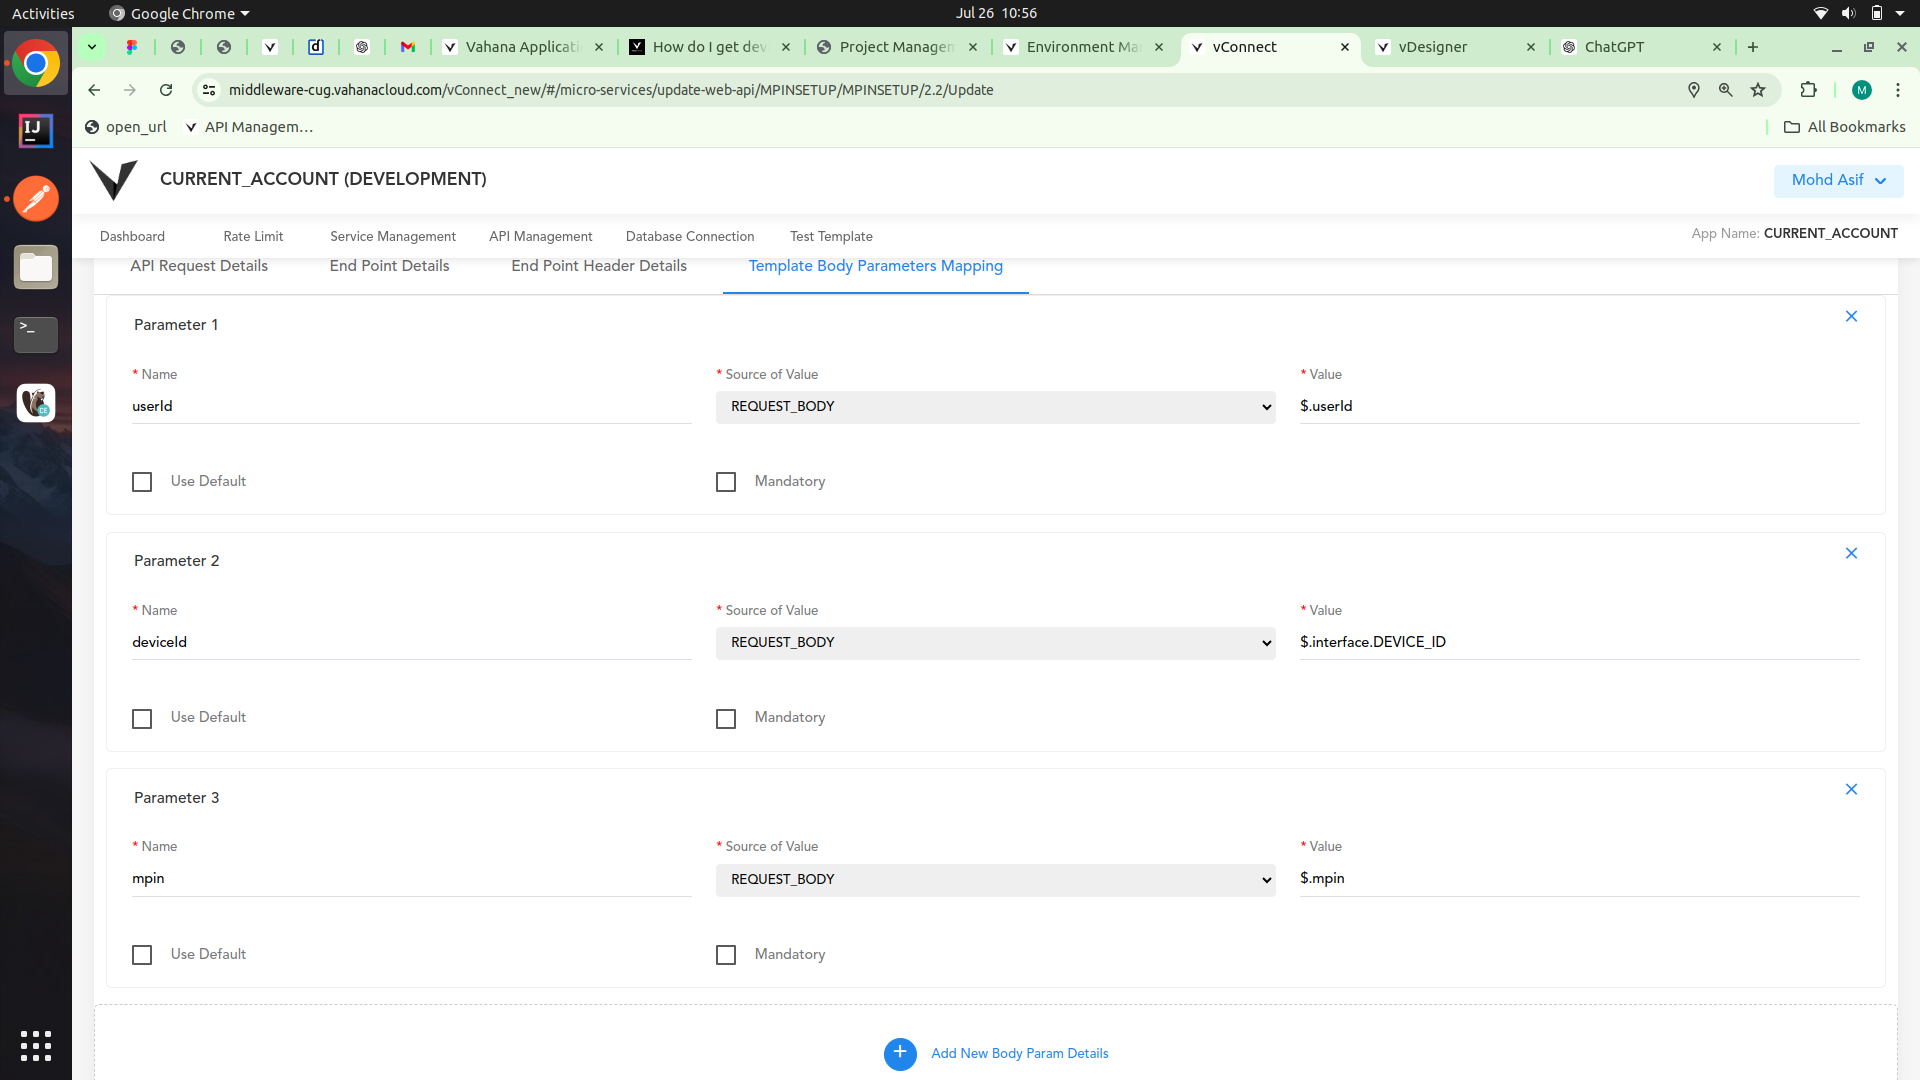The image size is (1920, 1080).
Task: Remove Parameter 1 with its X icon
Action: 1851,316
